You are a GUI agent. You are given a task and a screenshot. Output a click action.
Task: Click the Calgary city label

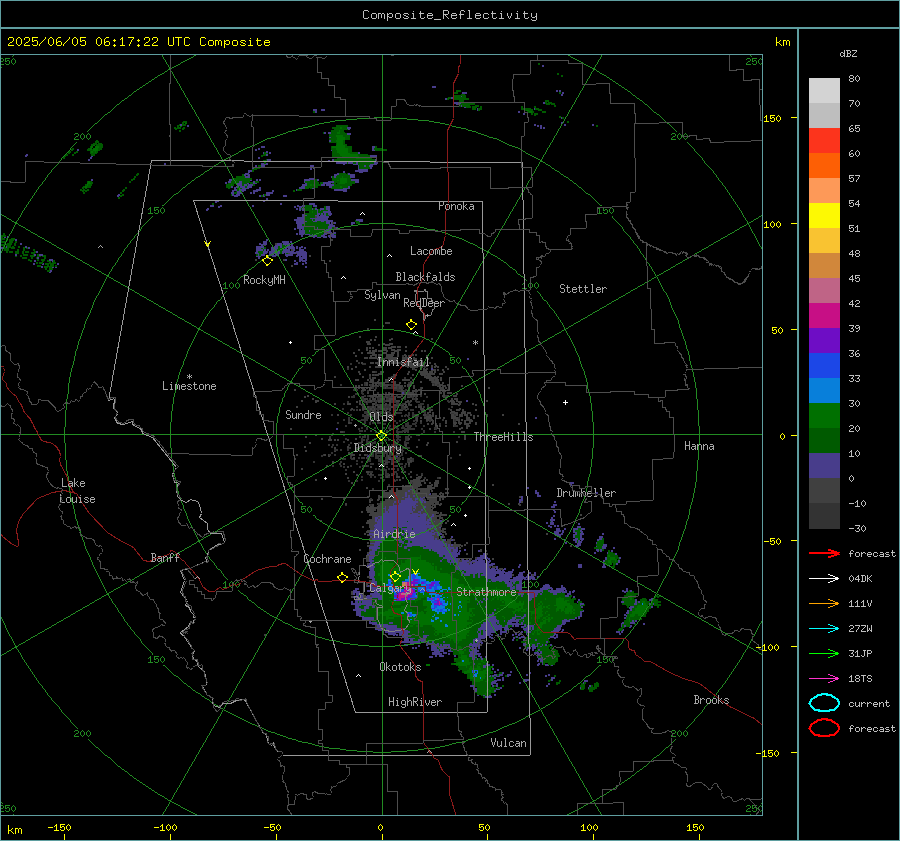pos(390,588)
